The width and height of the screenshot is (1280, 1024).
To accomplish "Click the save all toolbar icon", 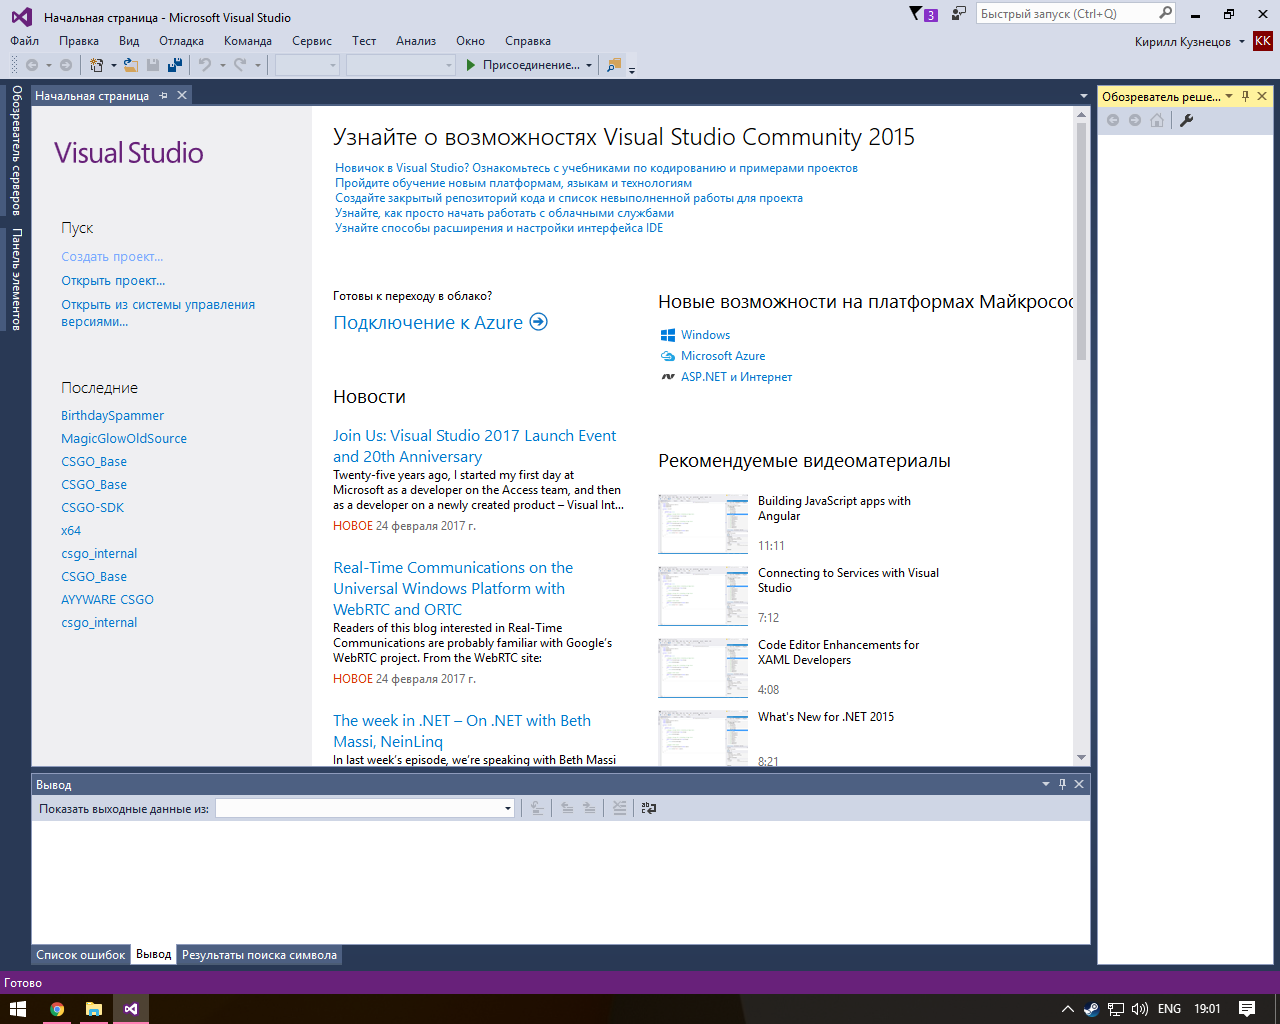I will pos(175,65).
